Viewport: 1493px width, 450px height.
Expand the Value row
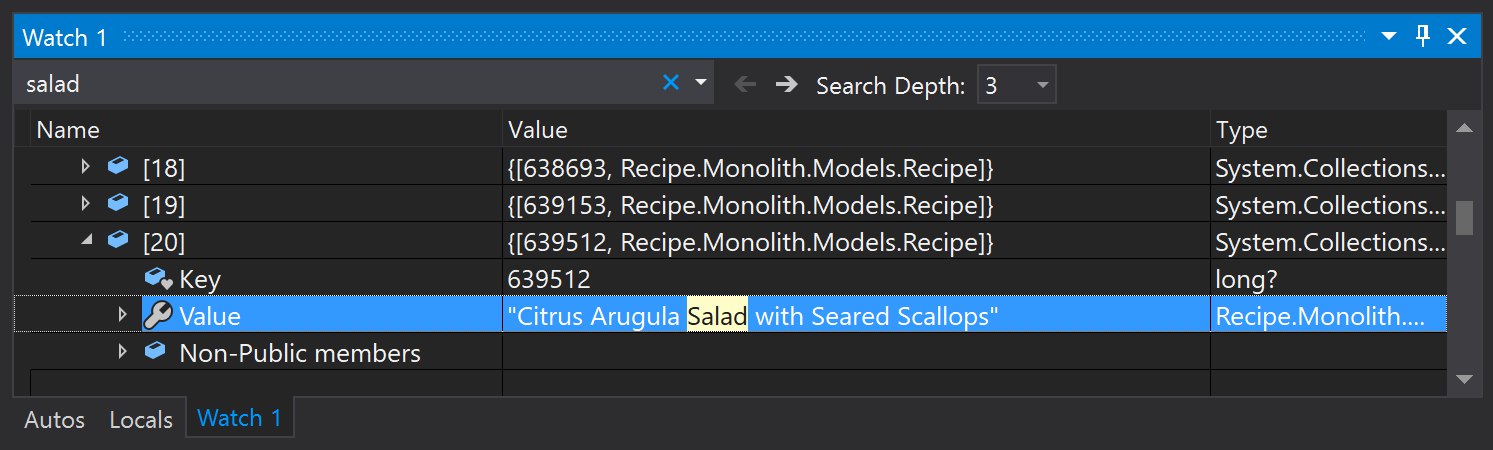(123, 315)
